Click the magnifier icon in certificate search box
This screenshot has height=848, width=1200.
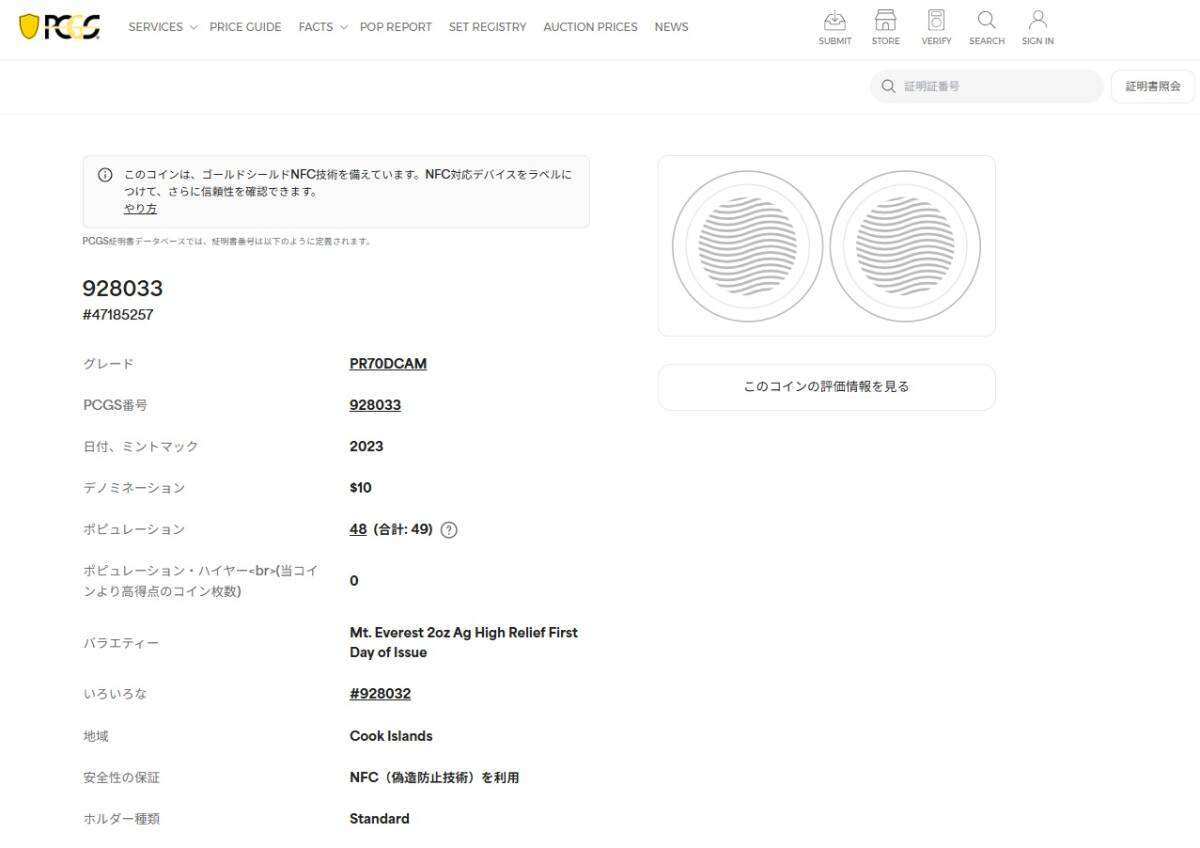tap(888, 87)
